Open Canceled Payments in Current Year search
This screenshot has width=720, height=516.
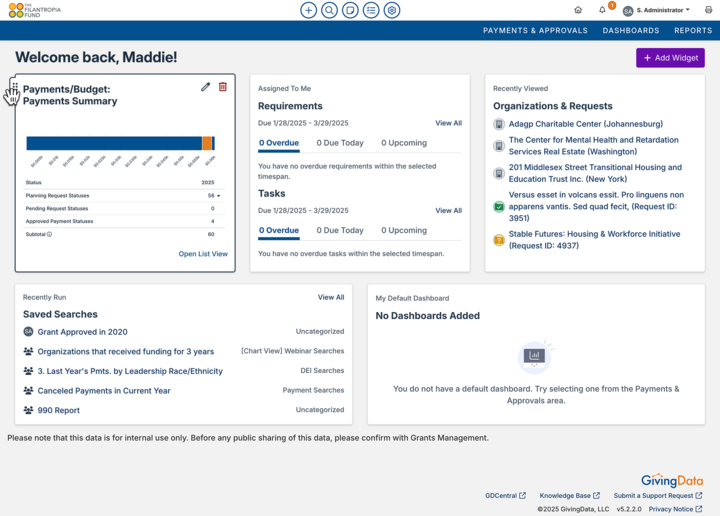(104, 391)
